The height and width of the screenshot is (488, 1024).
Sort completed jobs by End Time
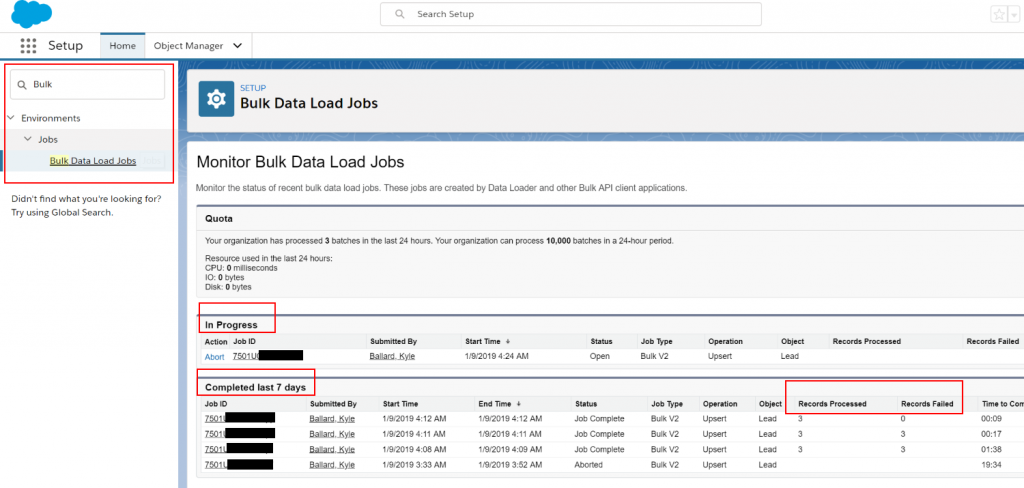point(500,404)
